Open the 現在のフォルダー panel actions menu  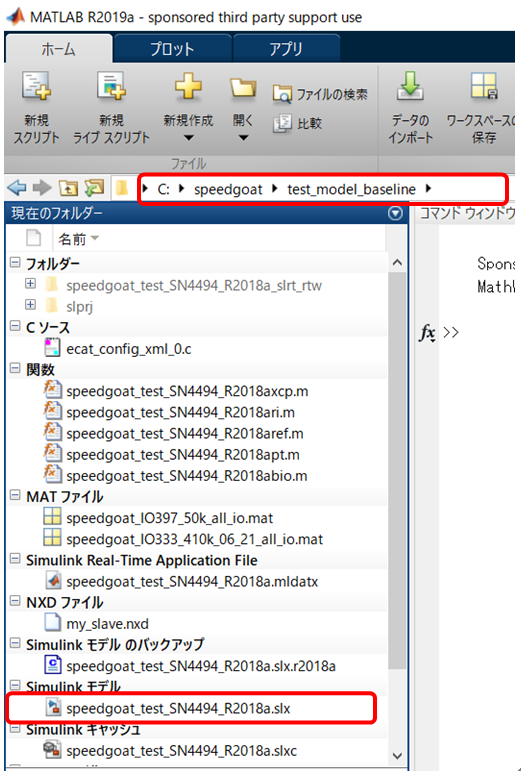(x=395, y=213)
